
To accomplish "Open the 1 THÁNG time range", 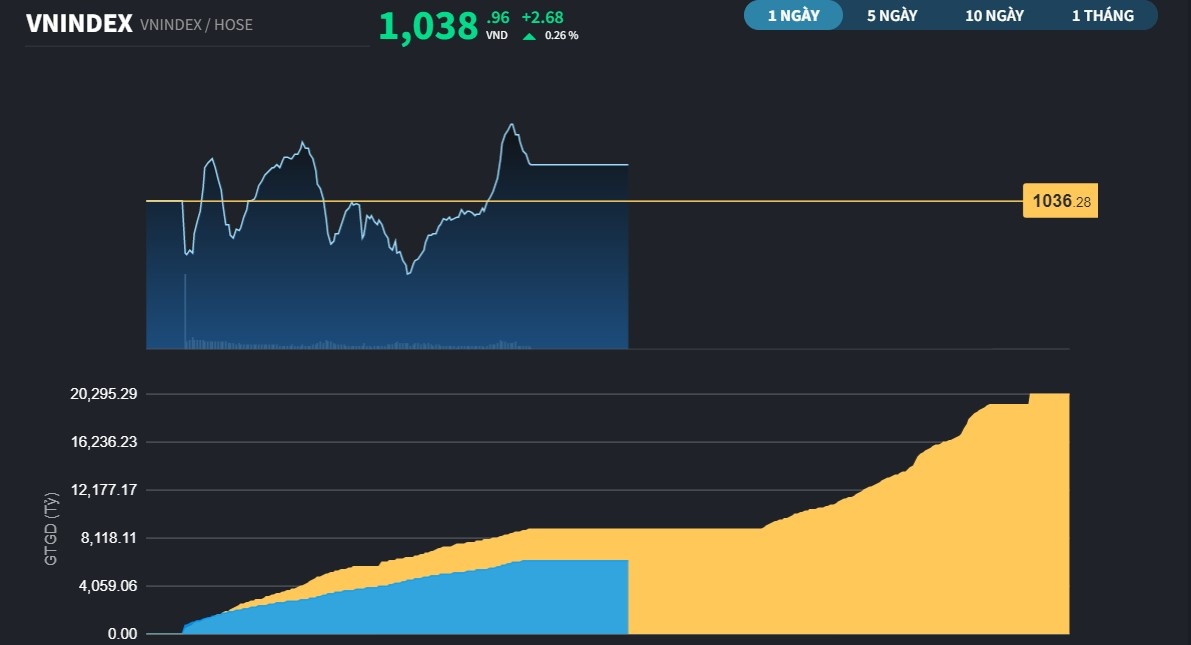I will click(1102, 16).
